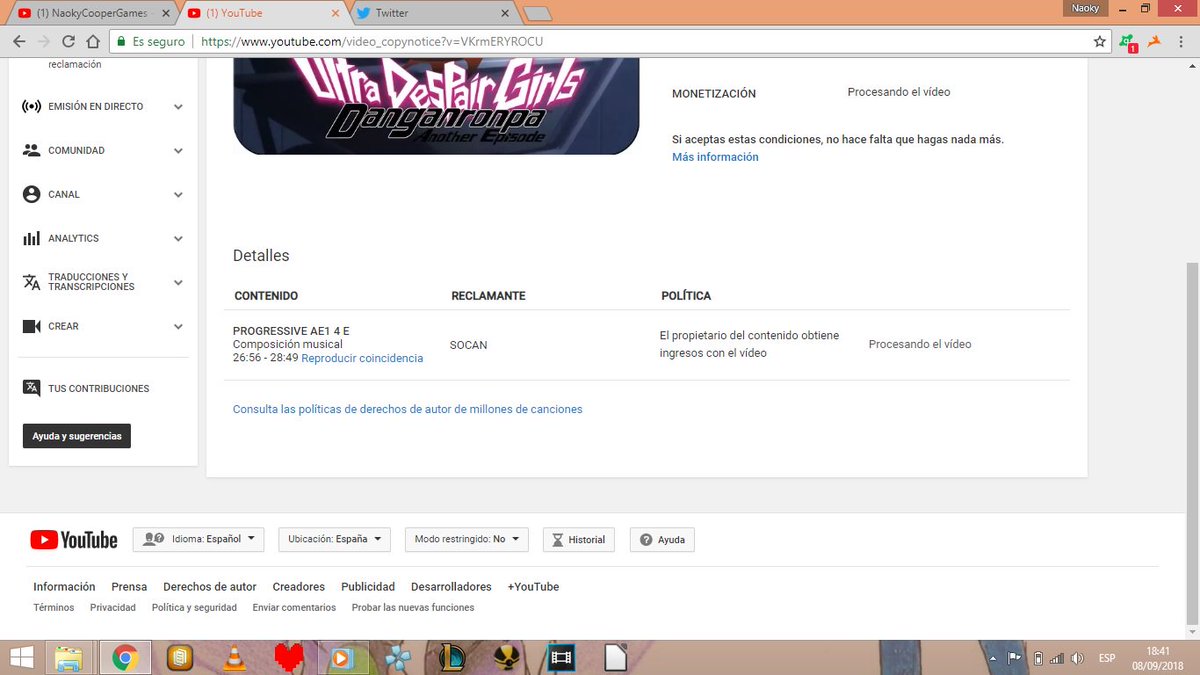Open the Privacidad footer link

click(x=113, y=607)
